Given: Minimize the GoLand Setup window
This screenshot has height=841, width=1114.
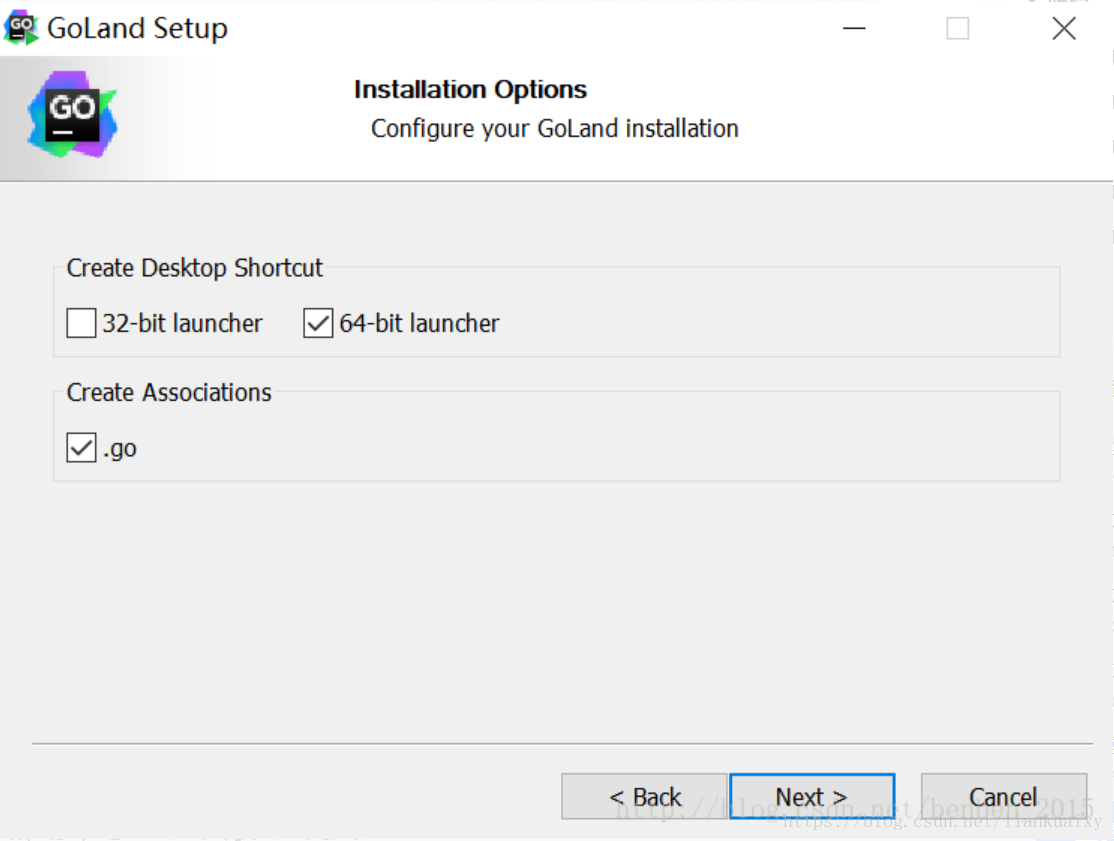Looking at the screenshot, I should click(853, 29).
